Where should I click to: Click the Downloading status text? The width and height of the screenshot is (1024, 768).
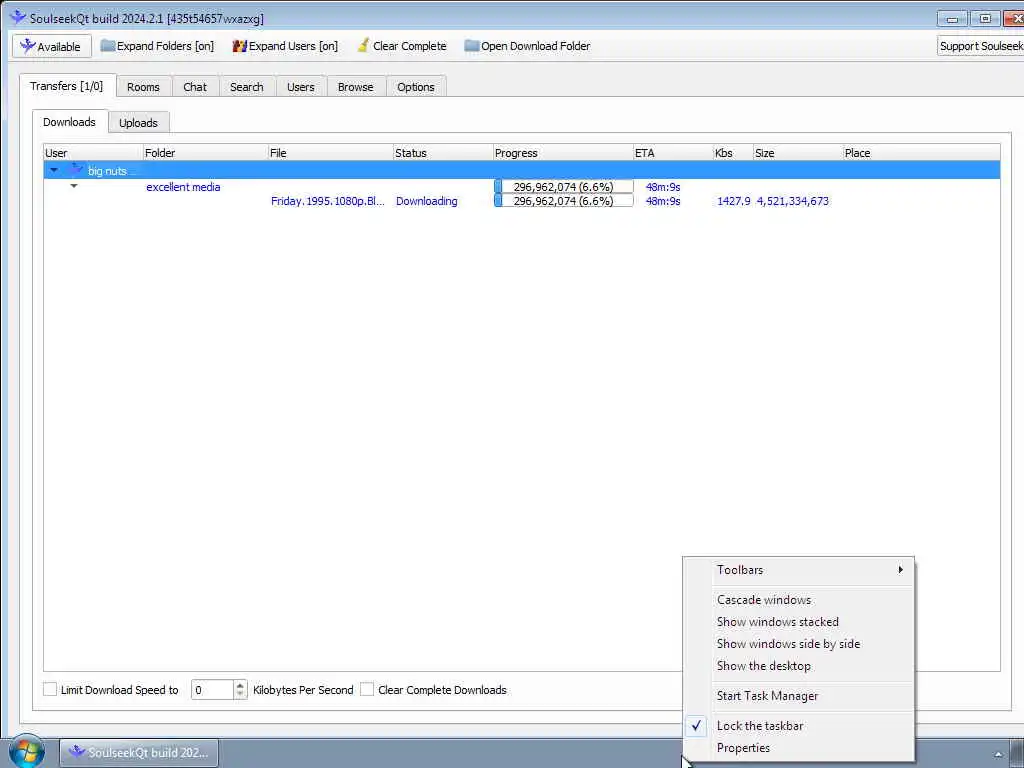(x=426, y=201)
